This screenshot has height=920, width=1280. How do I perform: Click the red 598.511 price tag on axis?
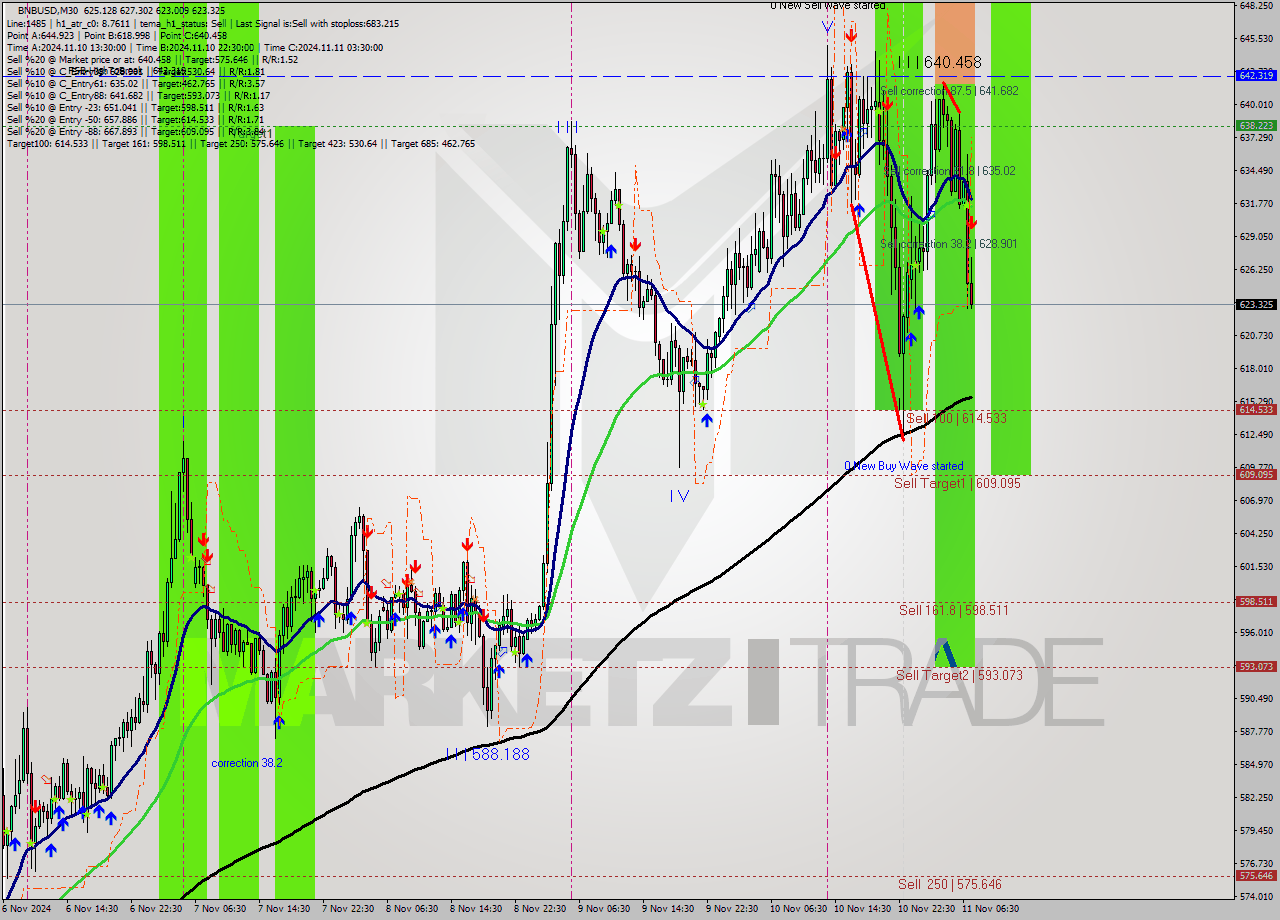[x=1256, y=601]
